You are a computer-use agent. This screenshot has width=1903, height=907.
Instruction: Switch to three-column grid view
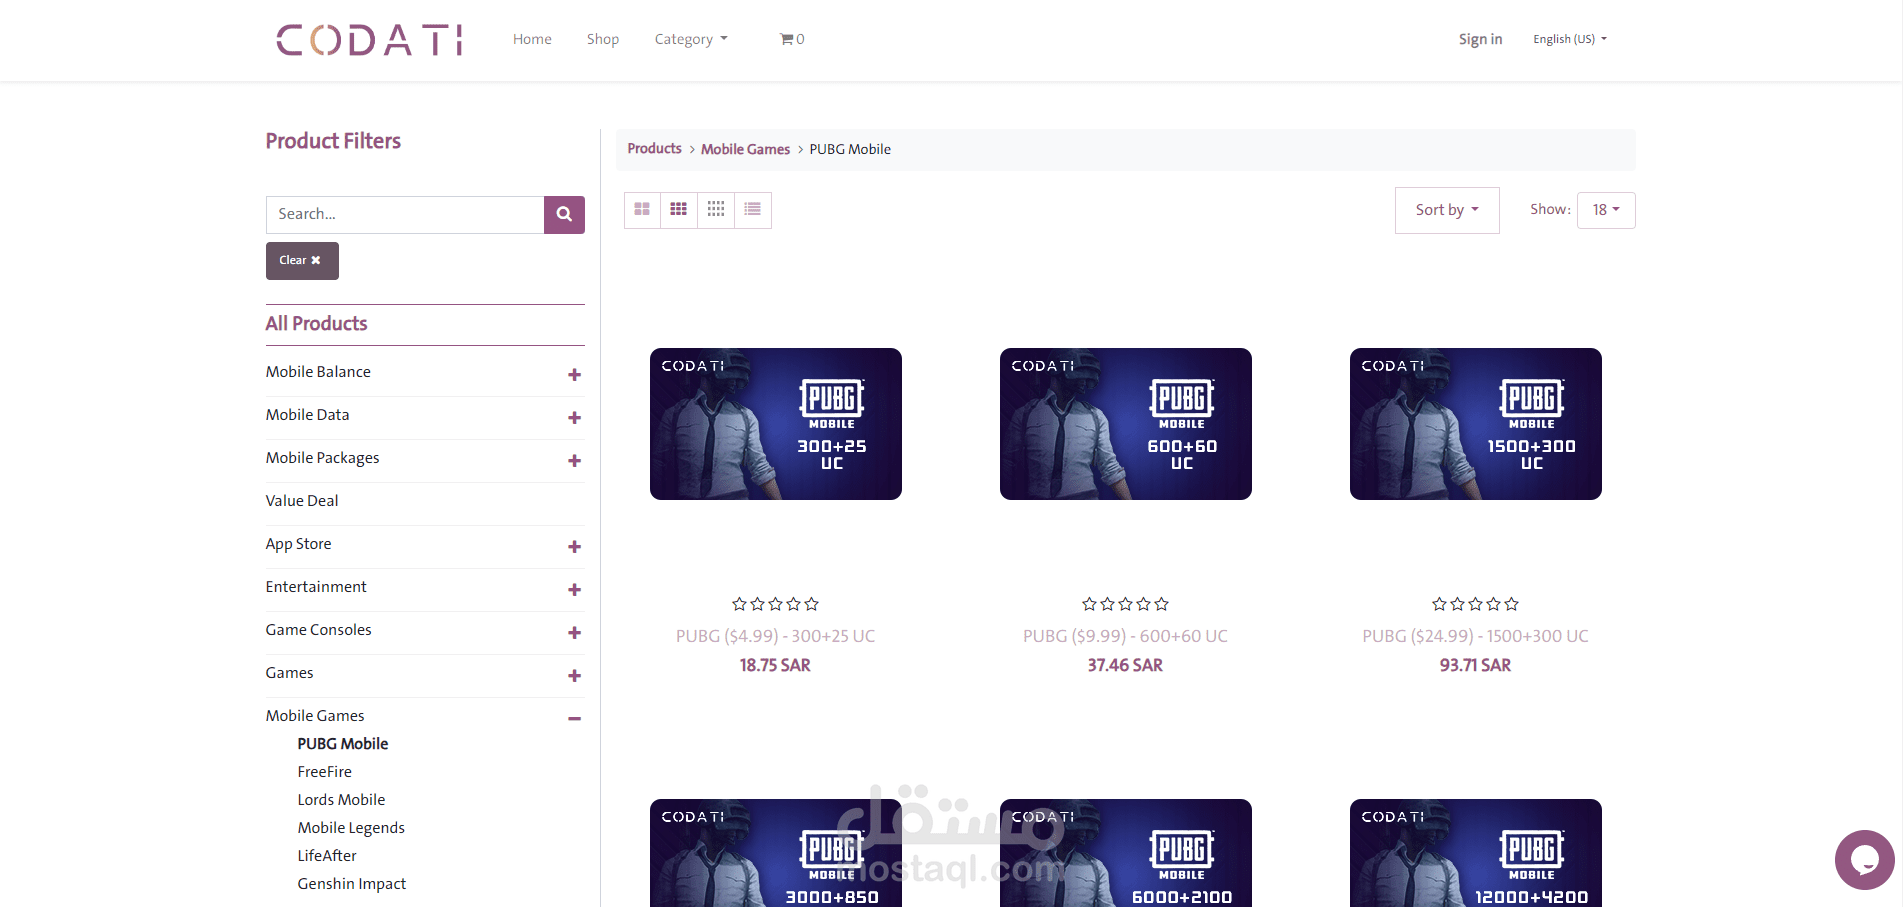[679, 210]
